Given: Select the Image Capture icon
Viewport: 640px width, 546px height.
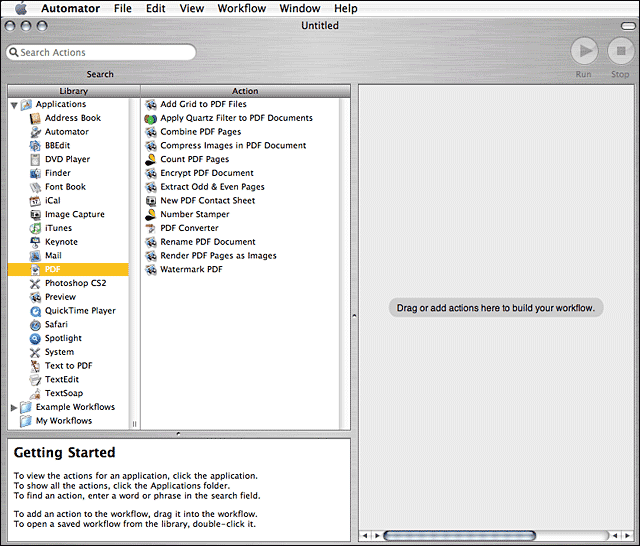Looking at the screenshot, I should (x=35, y=215).
